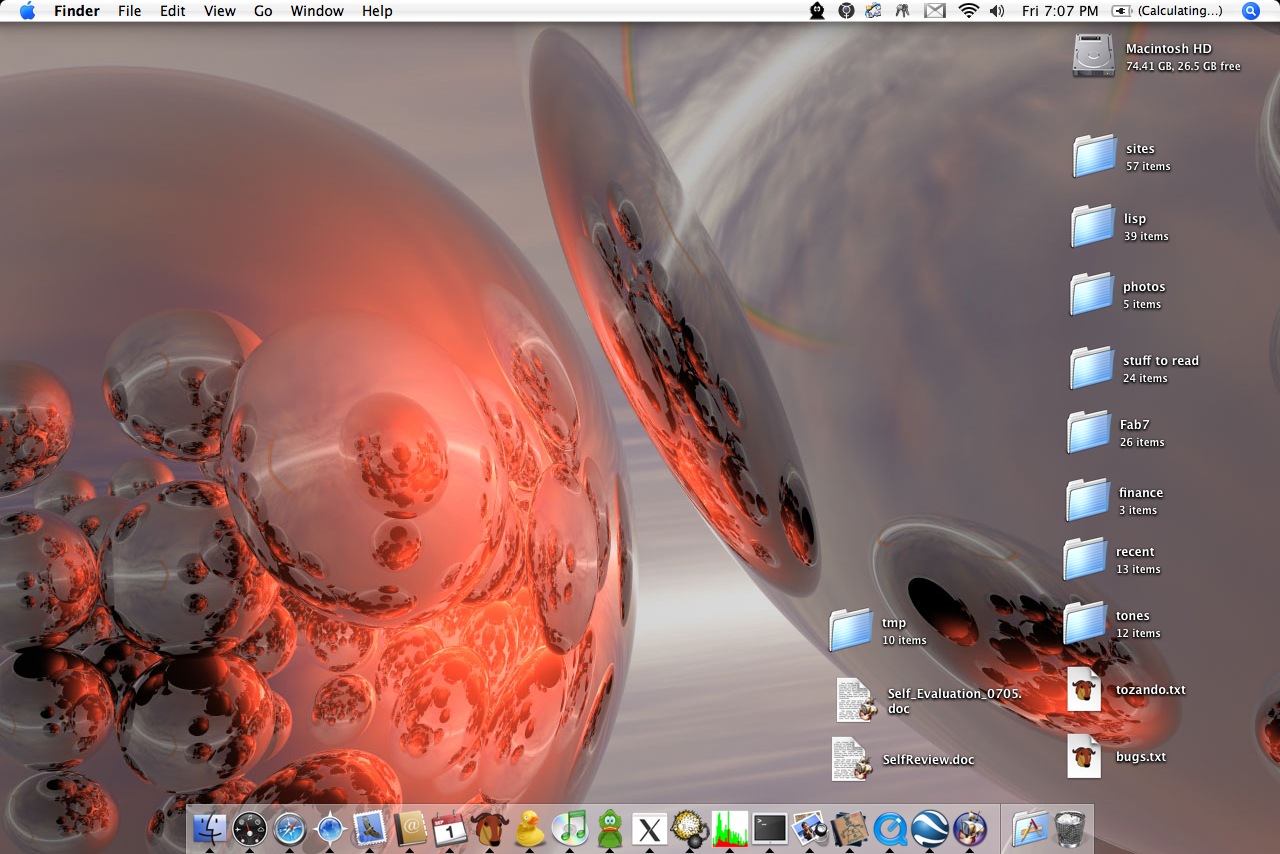Launch QuickTime Player from the Dock
1280x854 pixels.
pos(890,828)
